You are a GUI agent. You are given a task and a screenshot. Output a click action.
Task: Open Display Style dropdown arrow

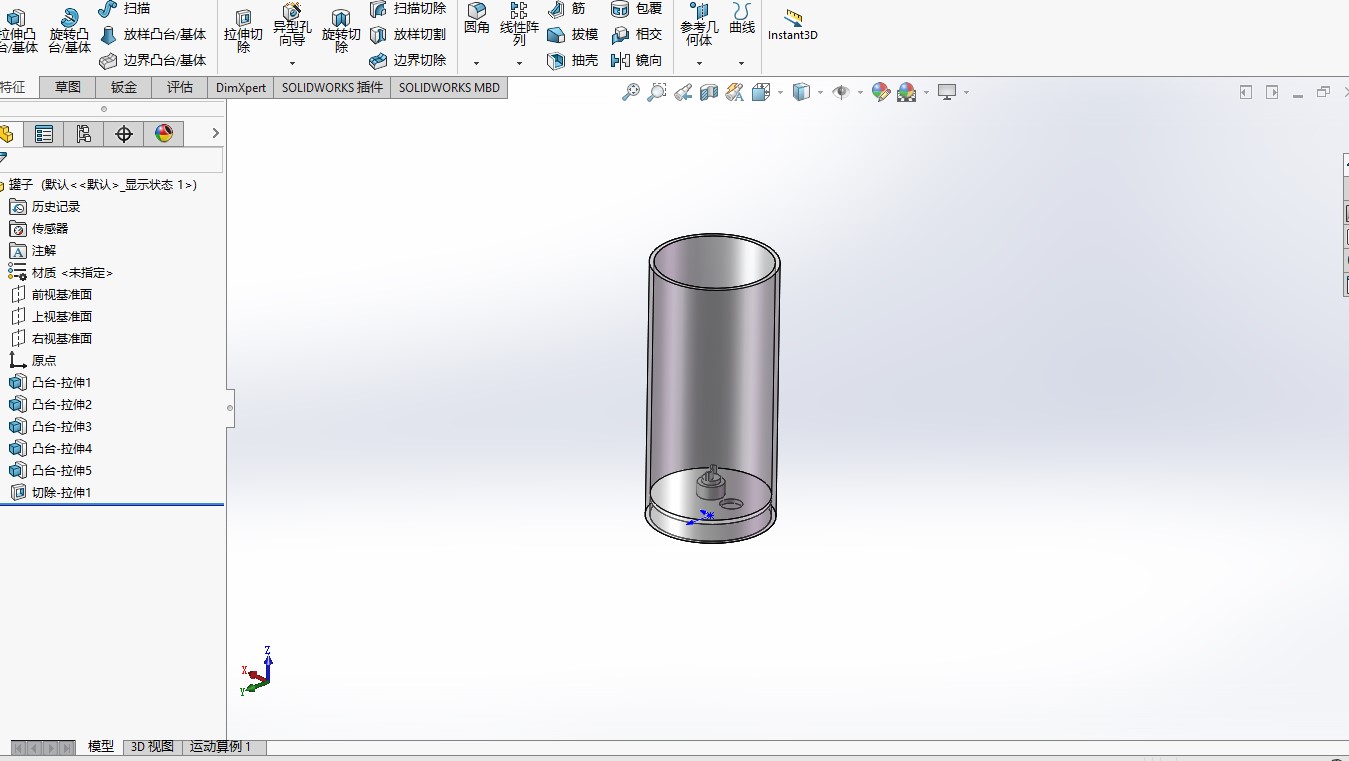(820, 92)
